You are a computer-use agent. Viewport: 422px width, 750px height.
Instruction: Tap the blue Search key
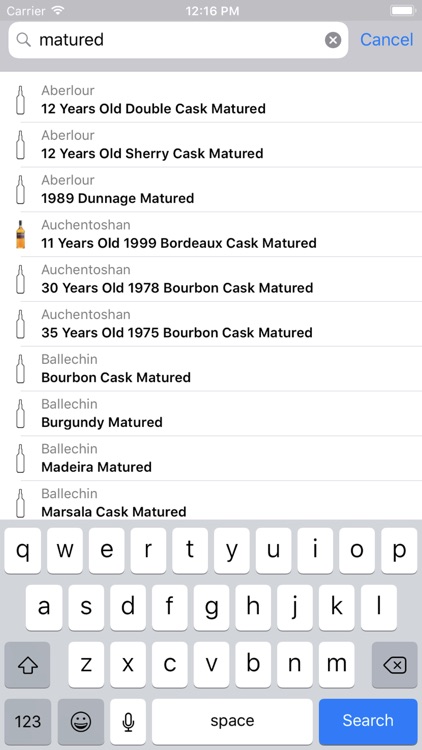tap(368, 721)
